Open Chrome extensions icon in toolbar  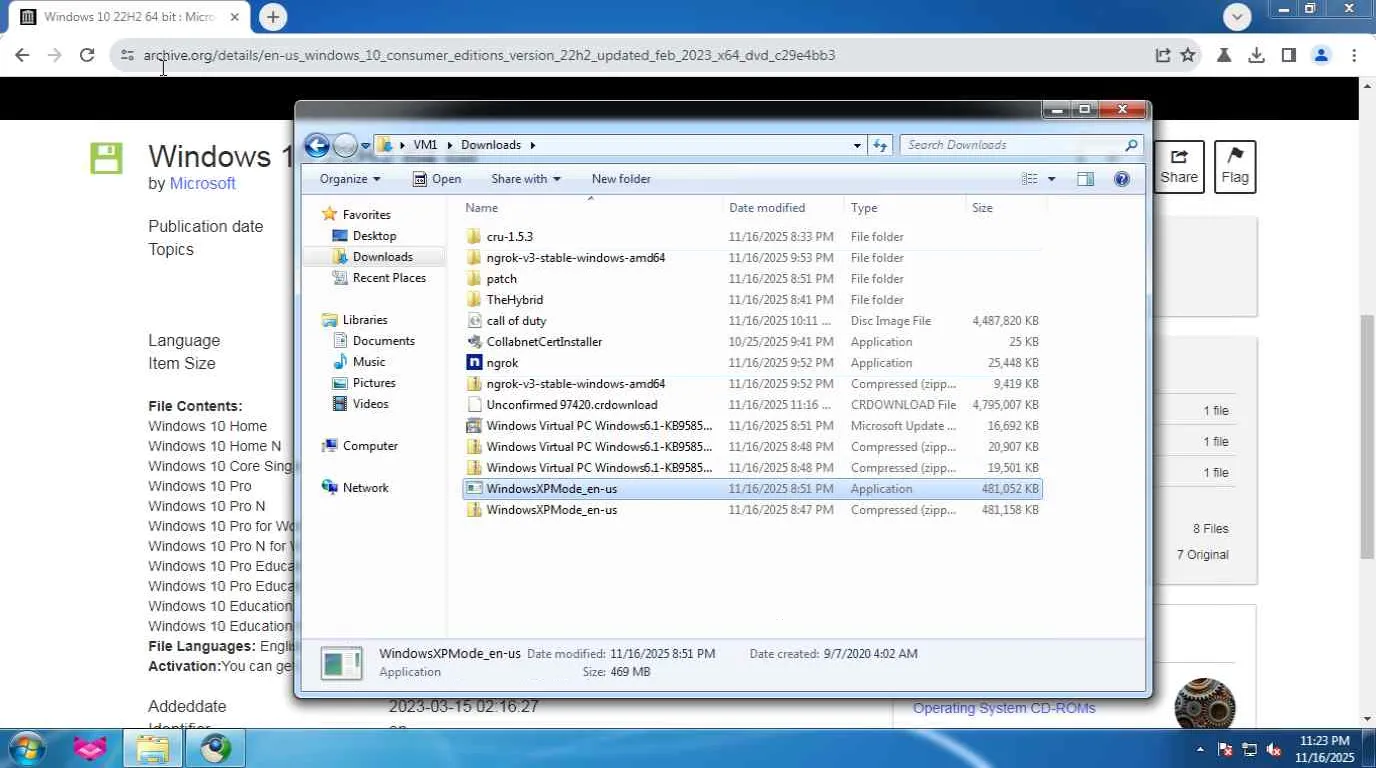coord(1223,55)
